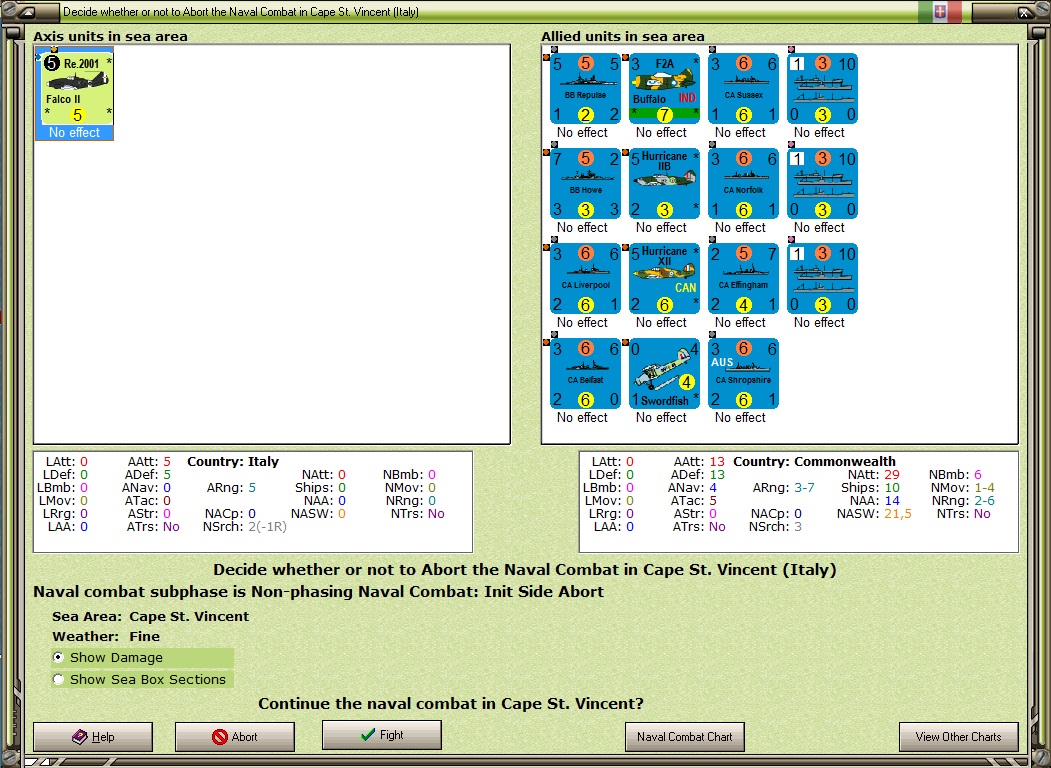The height and width of the screenshot is (768, 1051).
Task: Click 'No effect' under BB Repulse
Action: point(582,133)
